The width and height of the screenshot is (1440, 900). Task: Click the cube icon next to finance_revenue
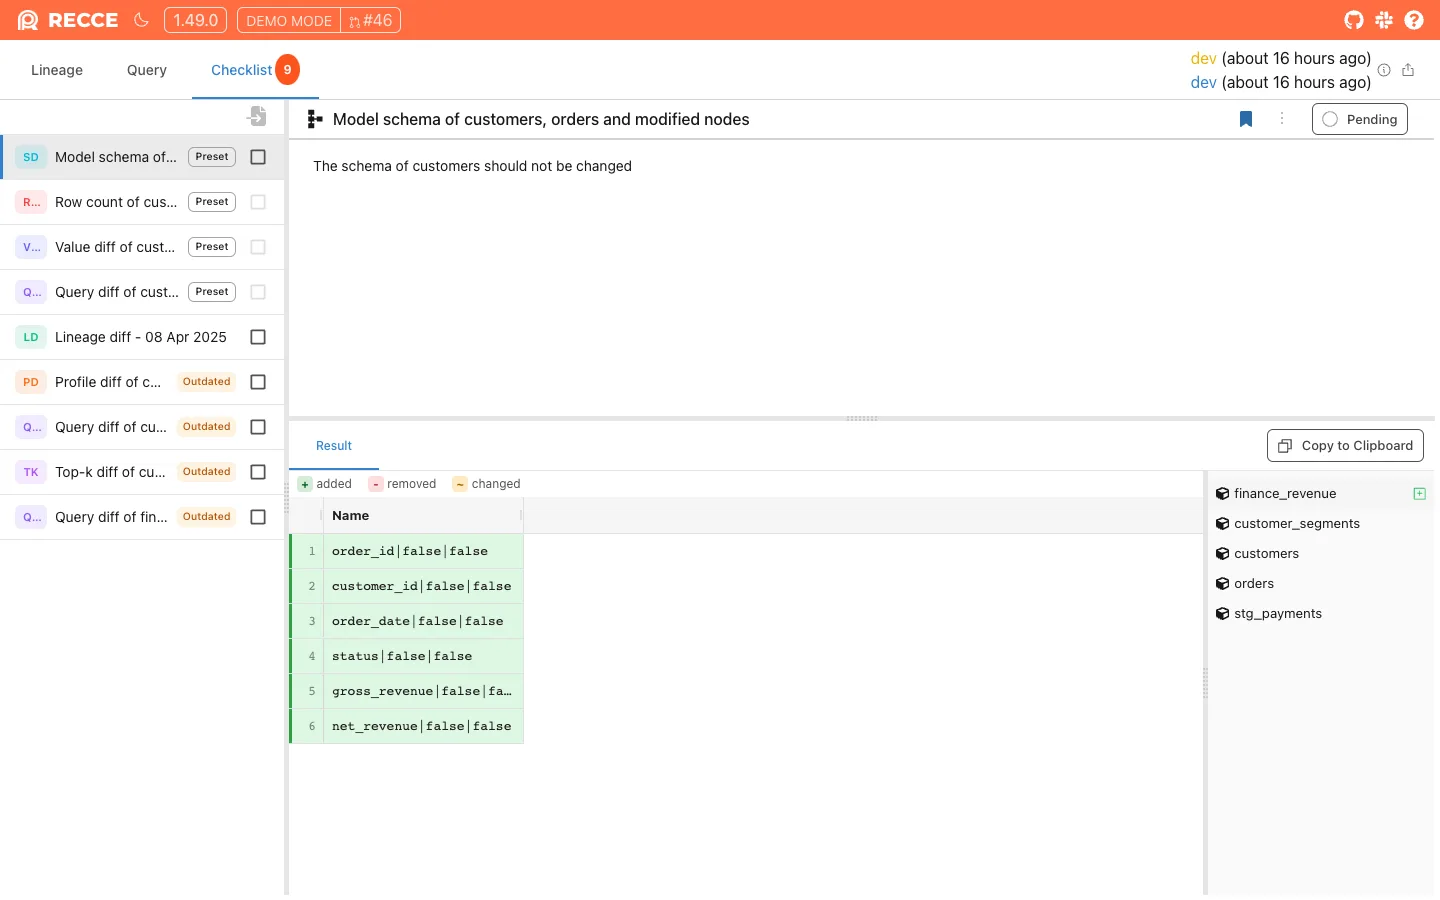[1222, 494]
